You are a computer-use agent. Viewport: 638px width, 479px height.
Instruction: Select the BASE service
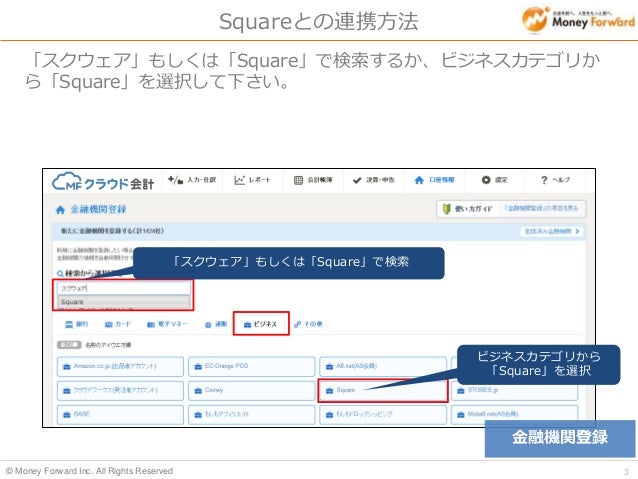coord(120,414)
